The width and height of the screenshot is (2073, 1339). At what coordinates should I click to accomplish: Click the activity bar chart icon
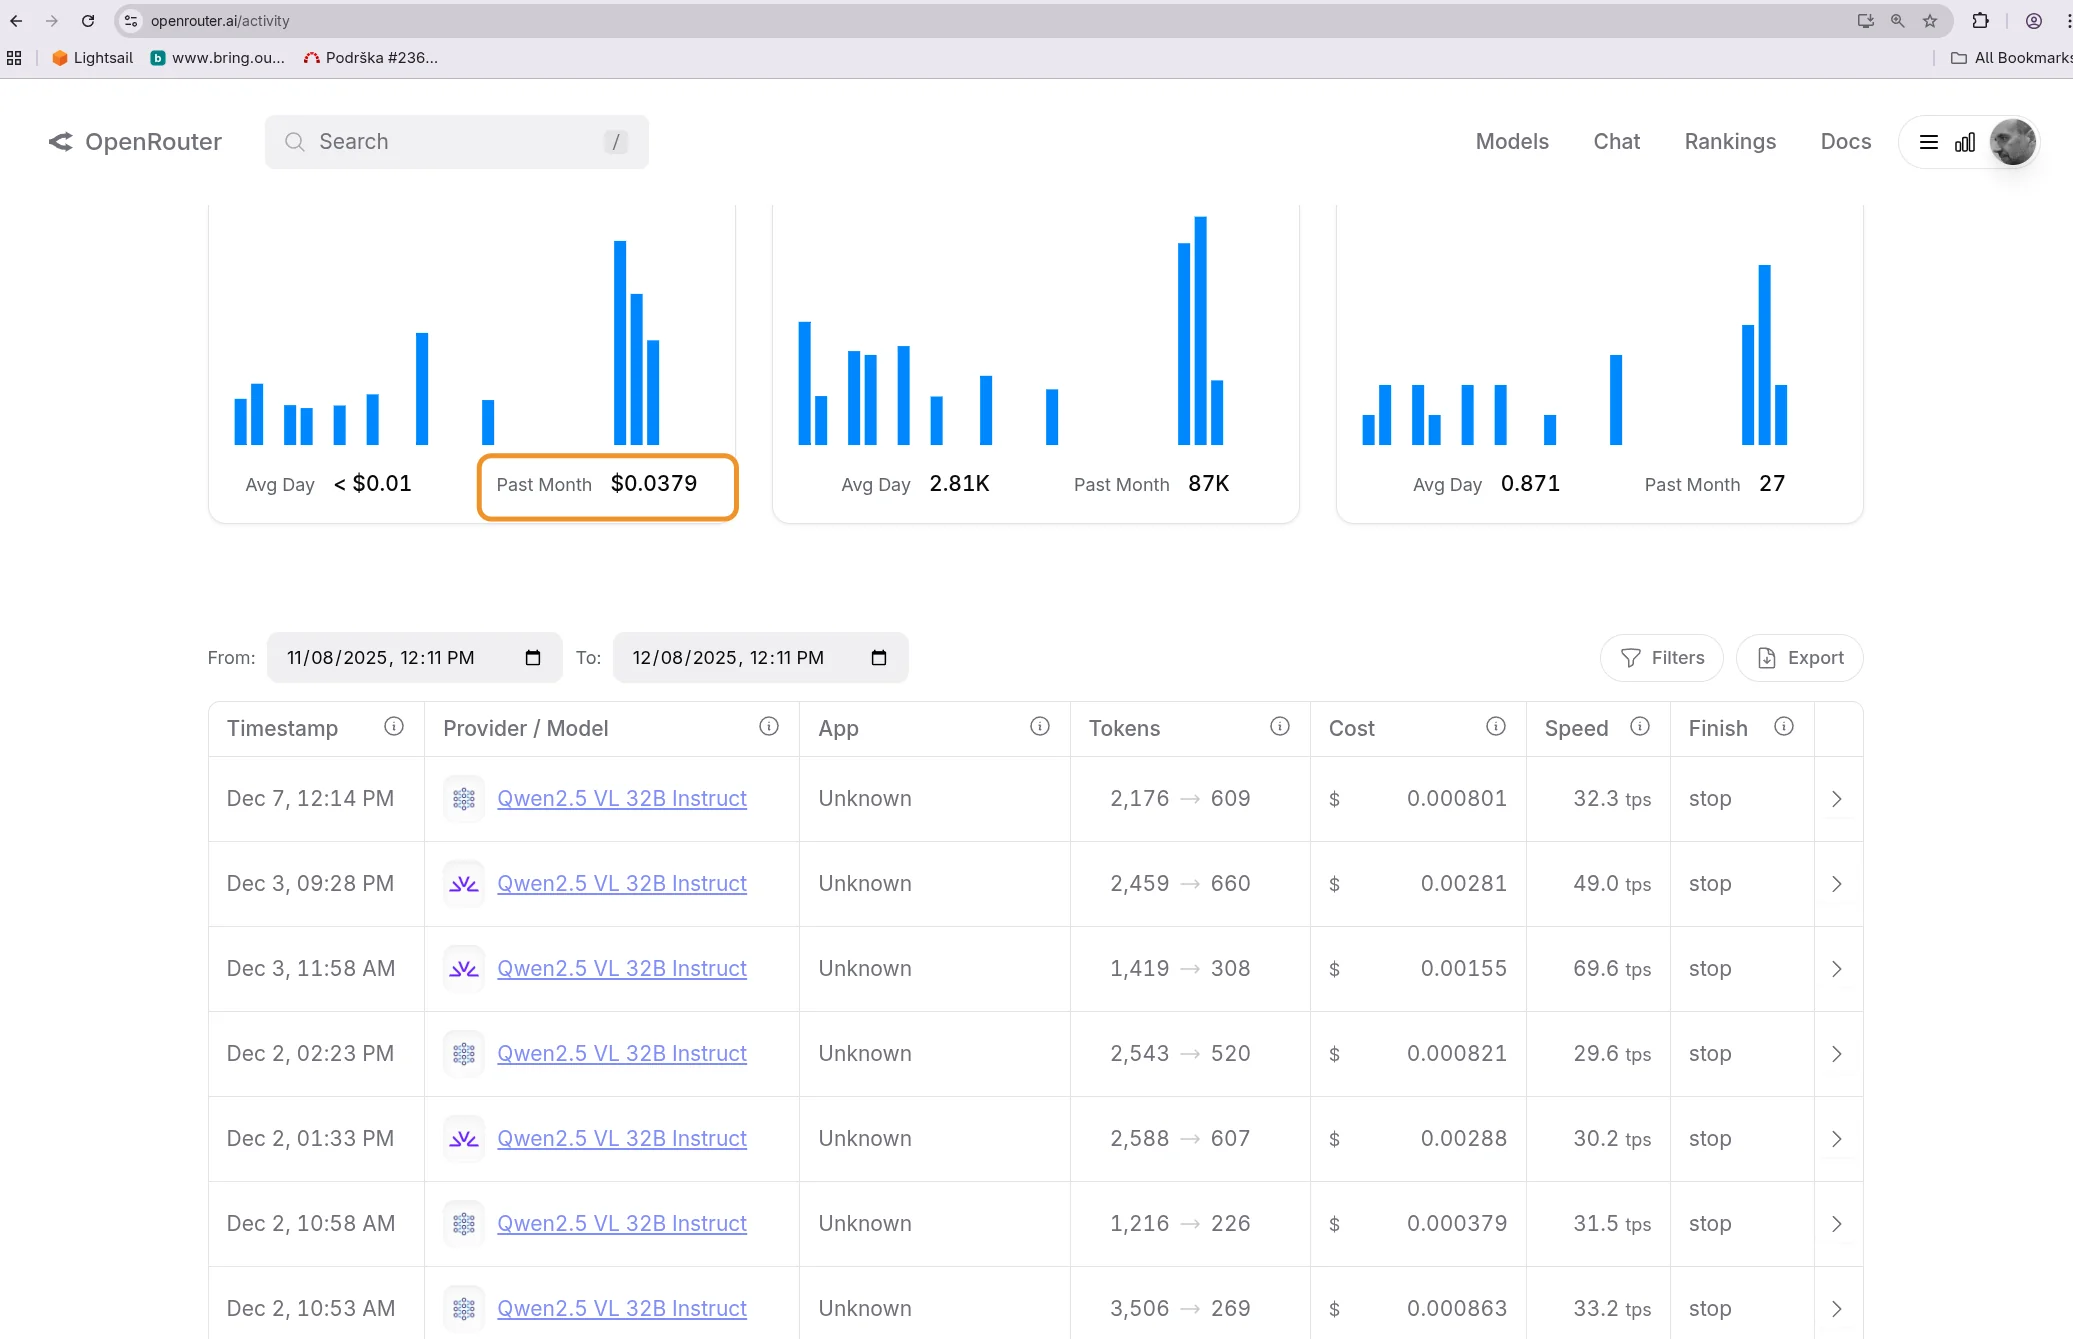pos(1964,142)
